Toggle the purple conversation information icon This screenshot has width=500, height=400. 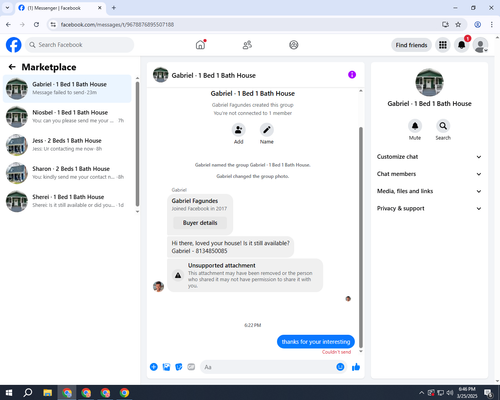click(x=352, y=75)
